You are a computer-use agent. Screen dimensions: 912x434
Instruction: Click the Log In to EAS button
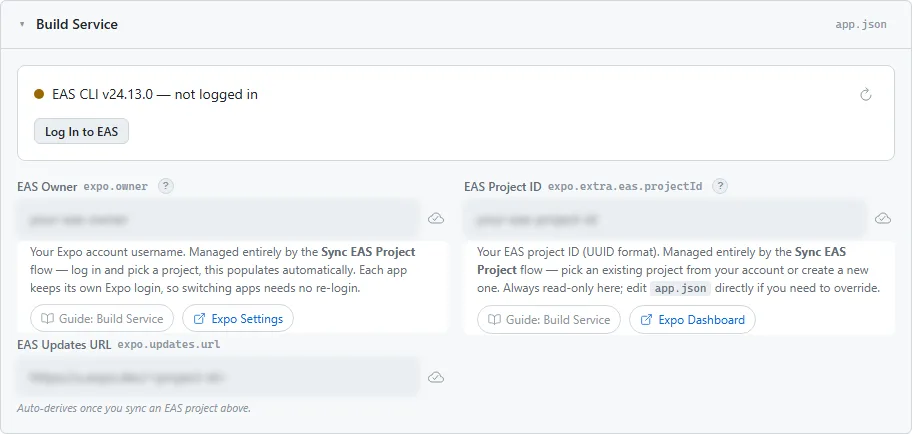point(81,131)
